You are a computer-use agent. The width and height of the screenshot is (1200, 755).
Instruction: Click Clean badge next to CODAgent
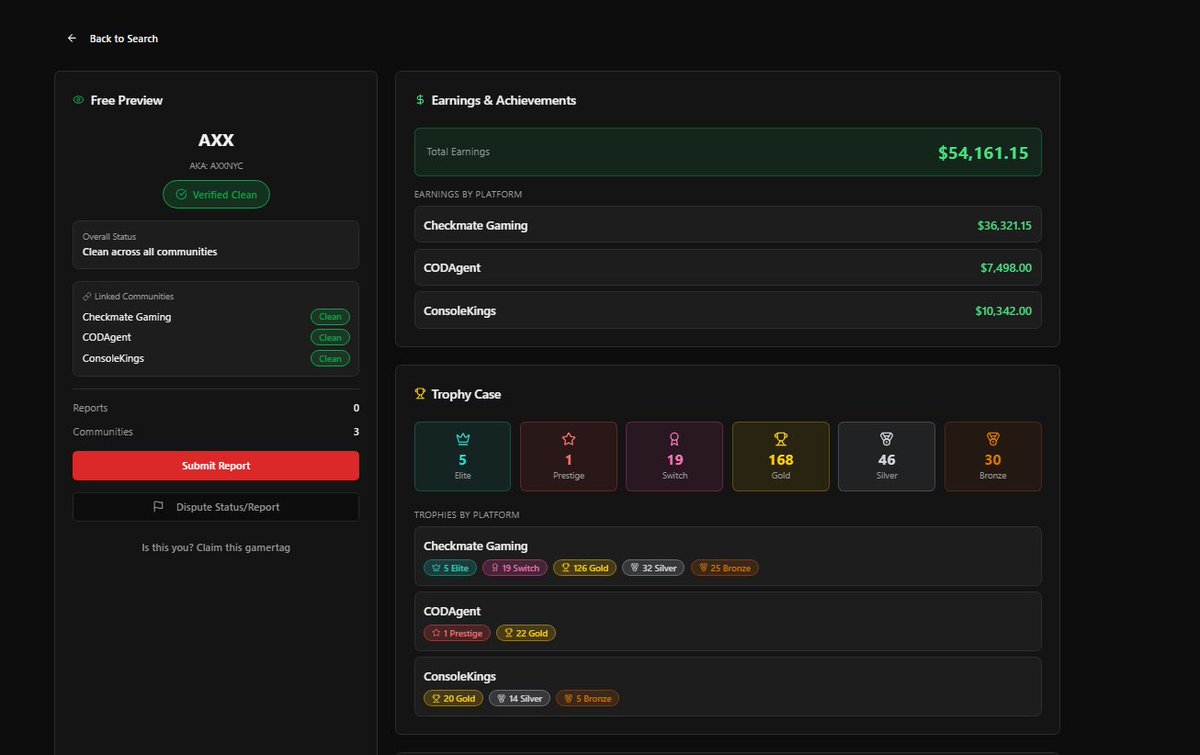tap(330, 338)
